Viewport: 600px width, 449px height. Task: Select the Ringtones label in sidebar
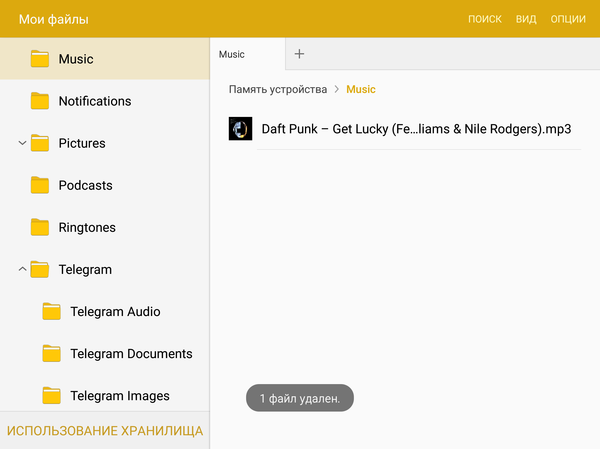click(x=87, y=227)
